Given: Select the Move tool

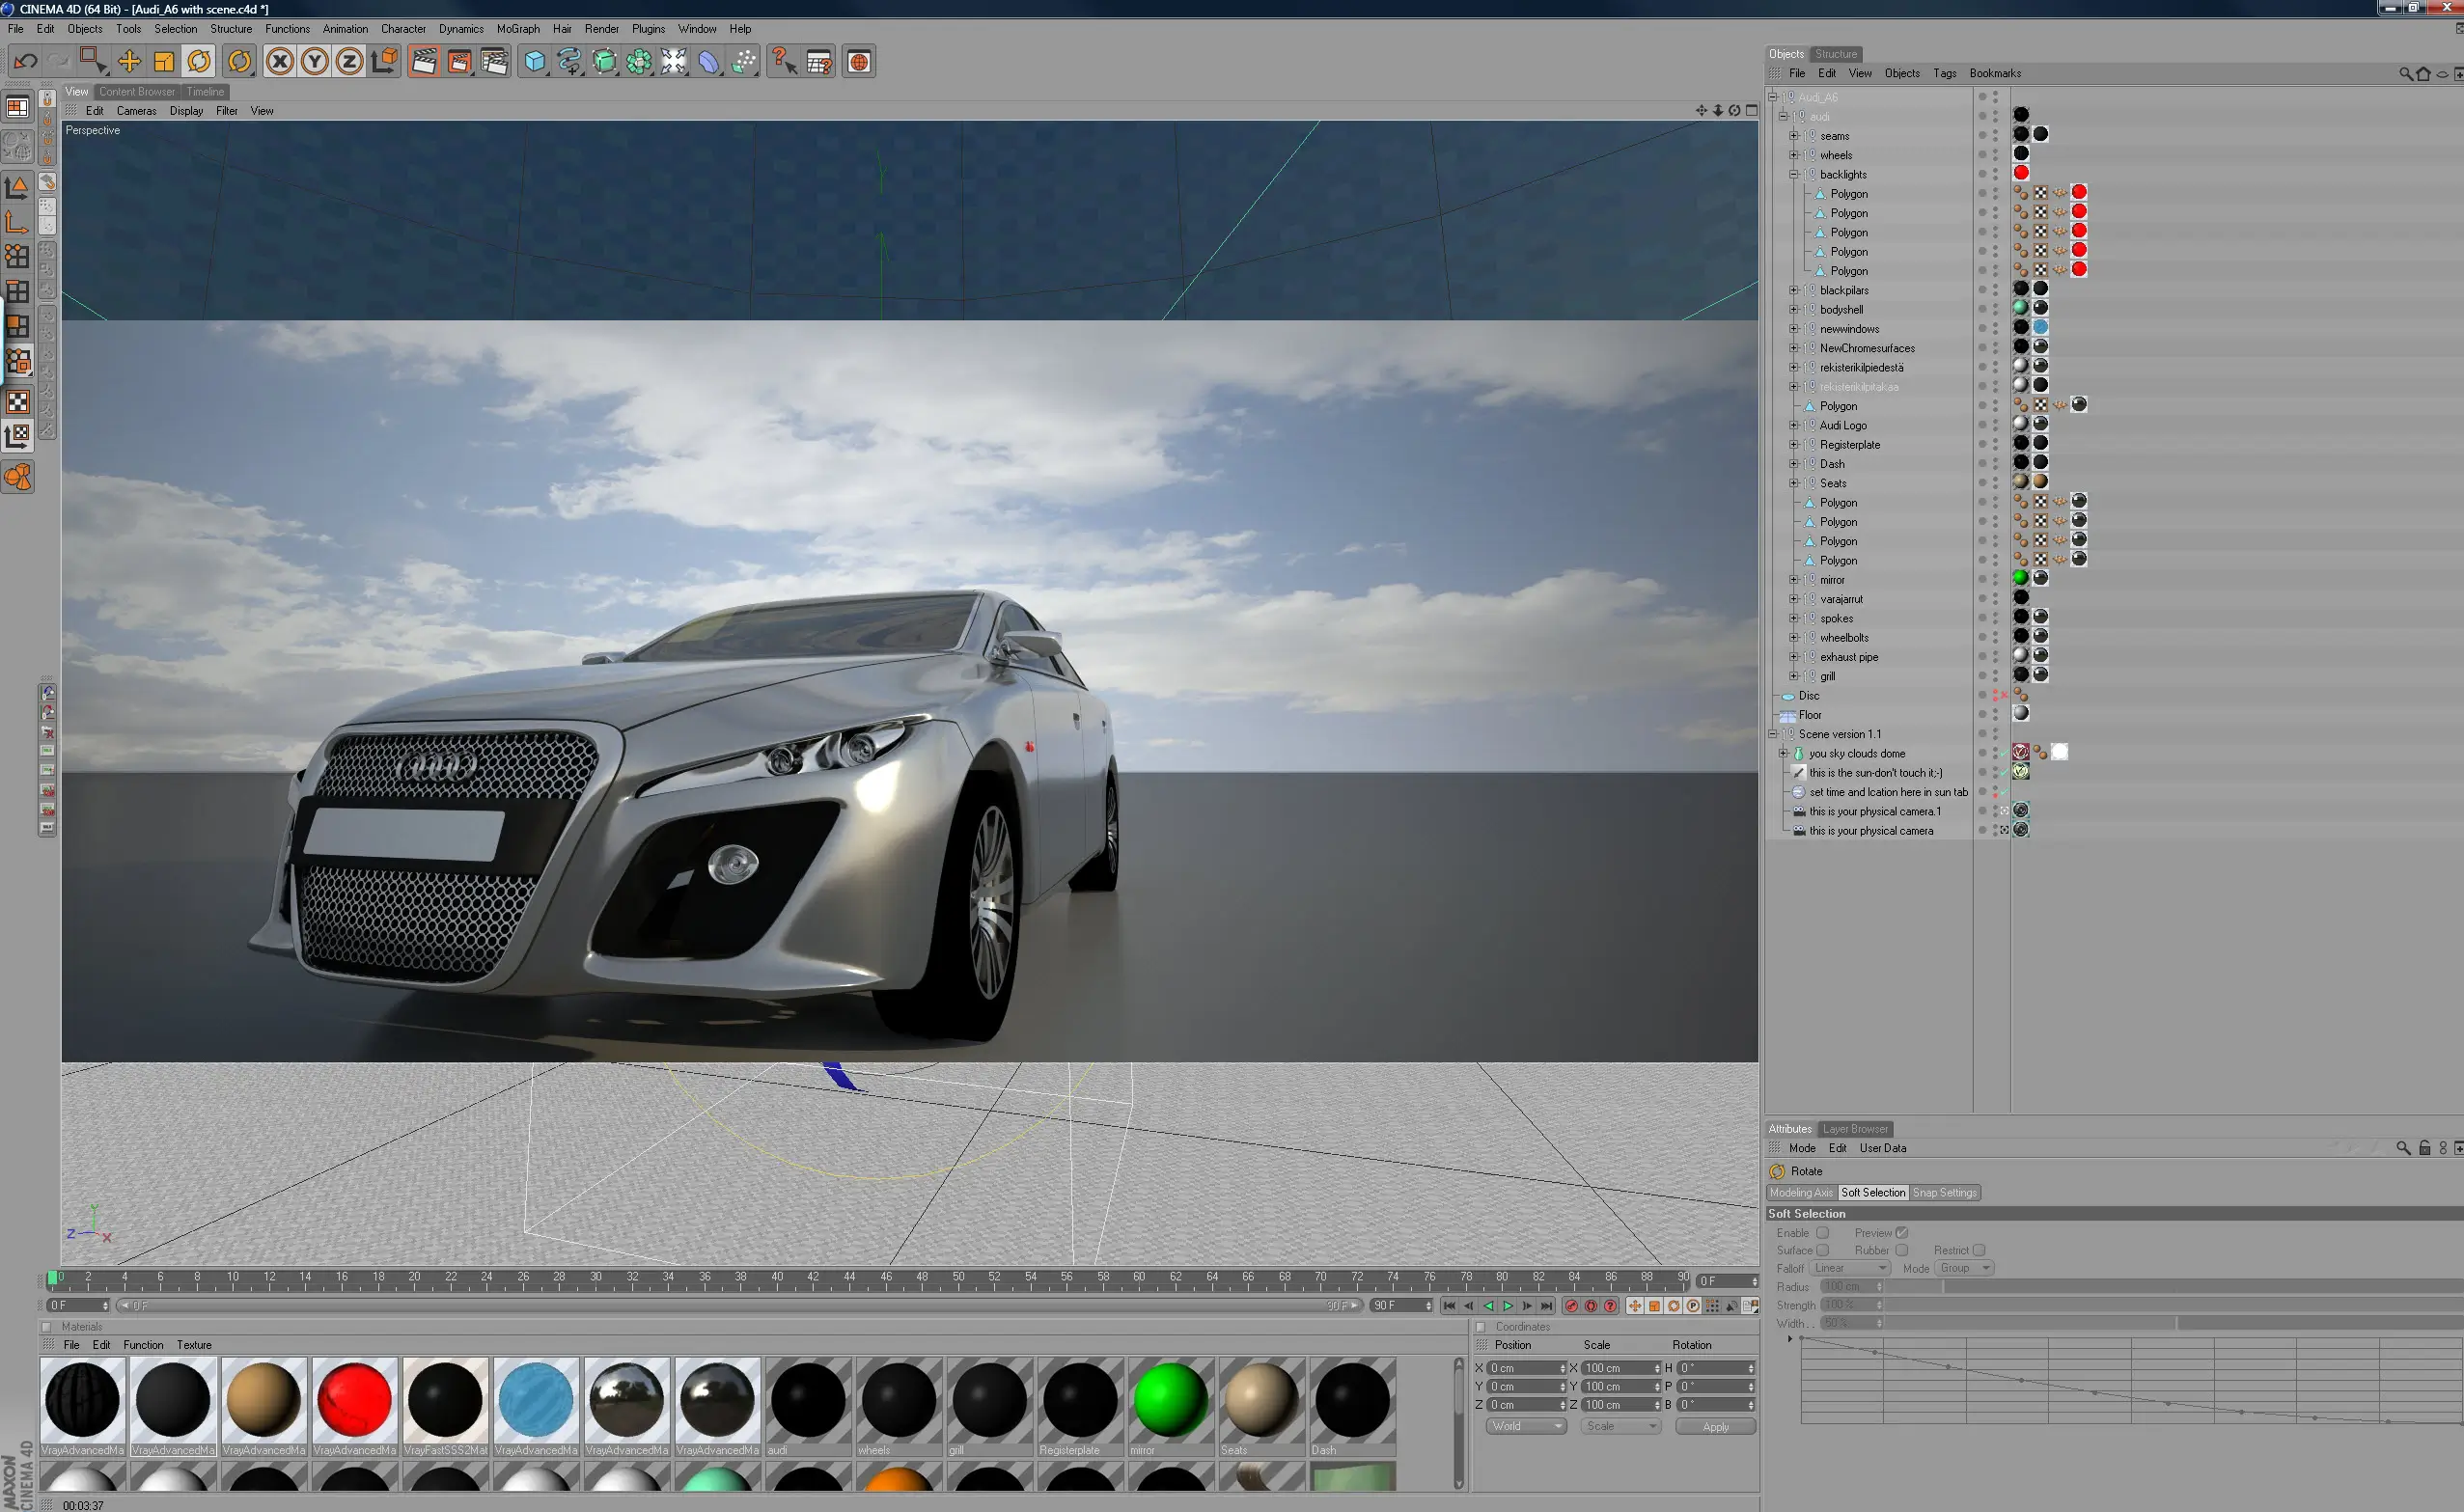Looking at the screenshot, I should pyautogui.click(x=129, y=62).
